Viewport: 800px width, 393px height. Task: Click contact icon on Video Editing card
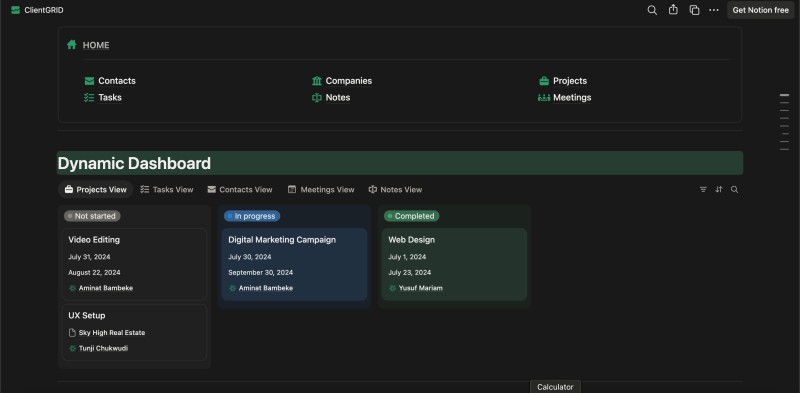72,288
